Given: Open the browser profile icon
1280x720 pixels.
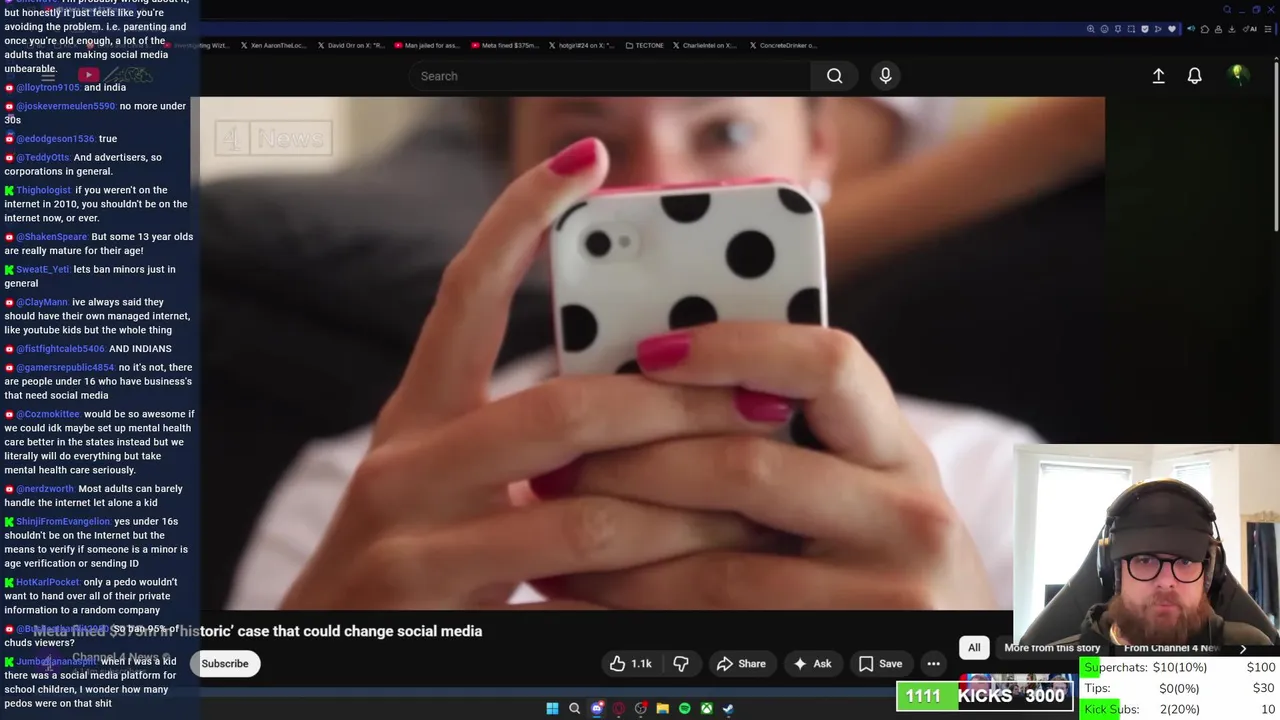Looking at the screenshot, I should click(x=1219, y=29).
